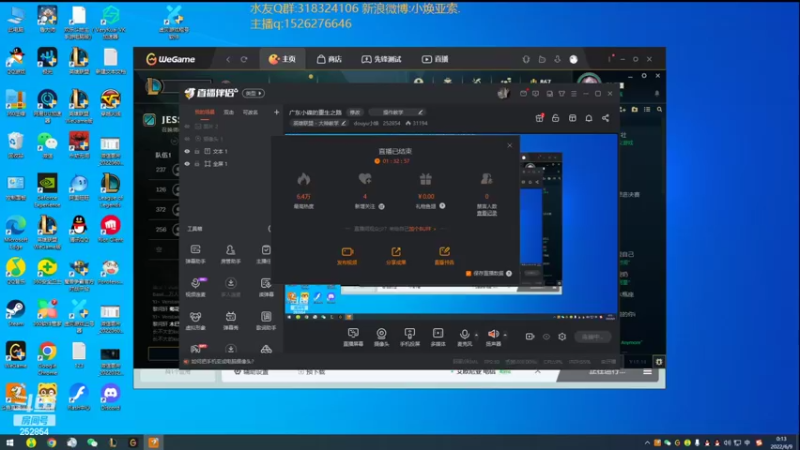Click bottom help hint about phone camera
Viewport: 800px width, 450px height.
click(219, 361)
